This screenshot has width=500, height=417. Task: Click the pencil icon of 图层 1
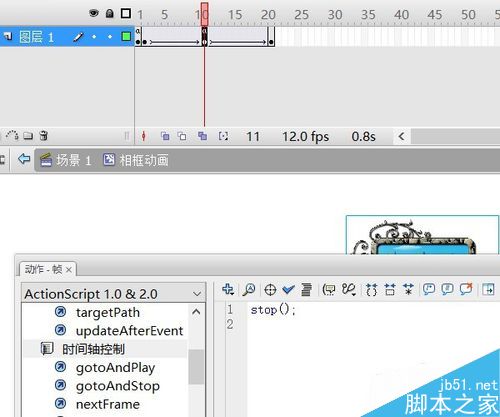click(78, 37)
